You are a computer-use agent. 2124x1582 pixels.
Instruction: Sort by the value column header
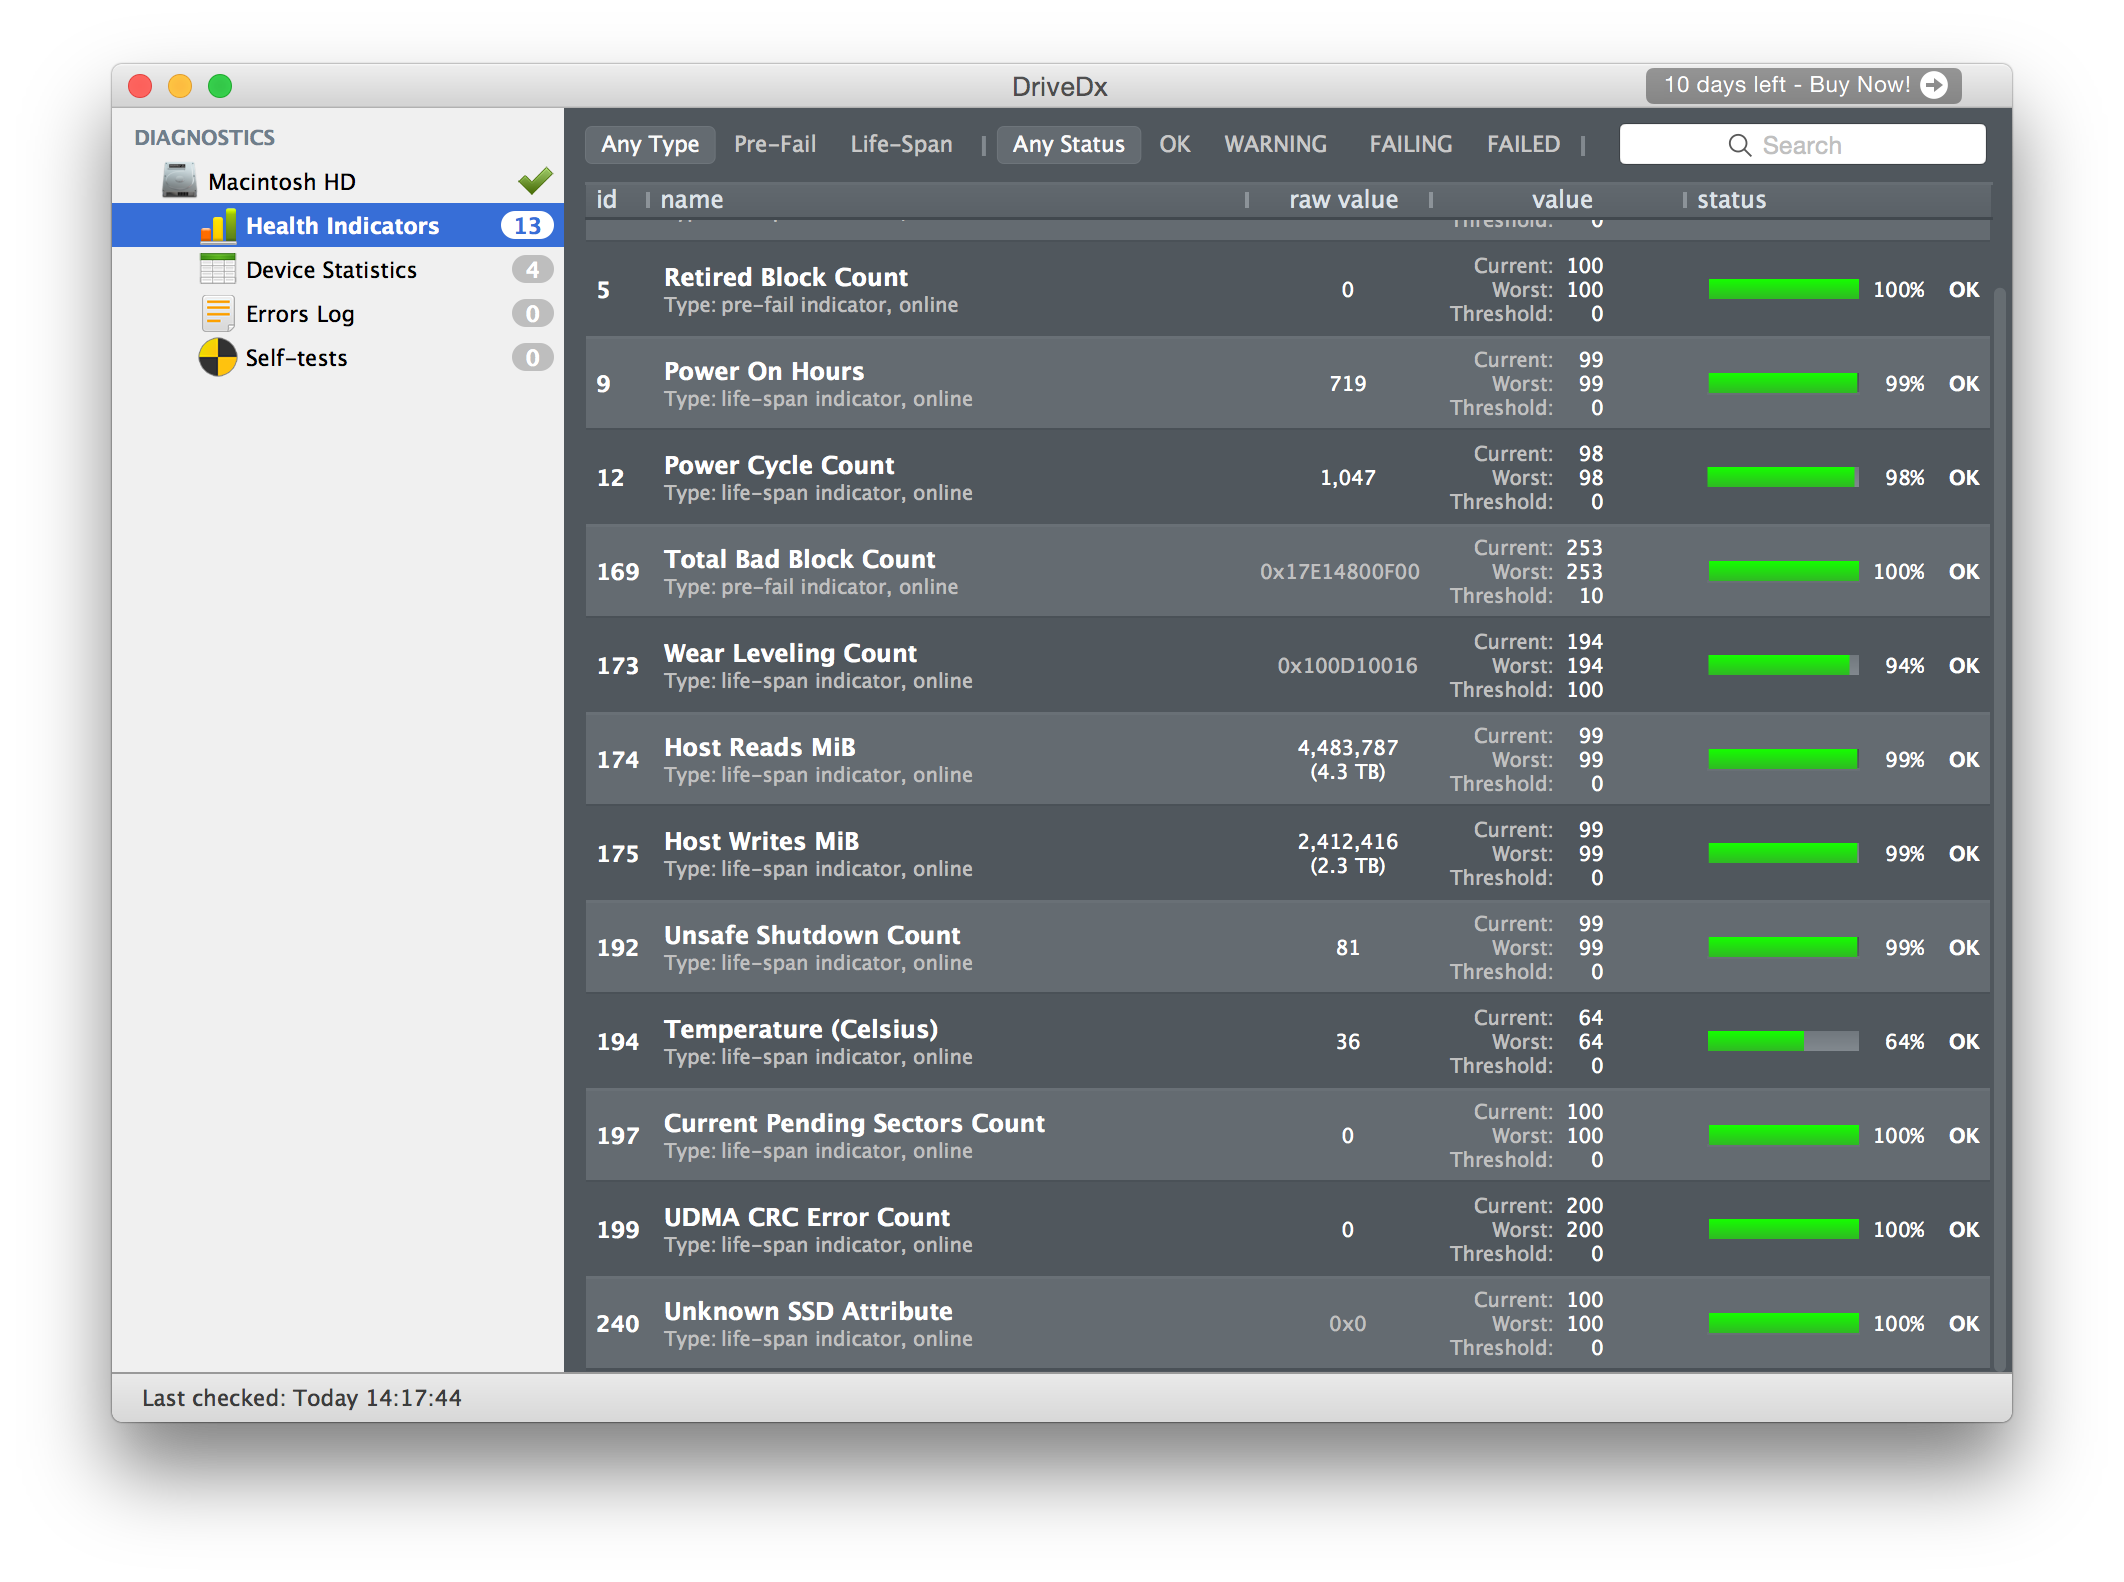[x=1562, y=200]
